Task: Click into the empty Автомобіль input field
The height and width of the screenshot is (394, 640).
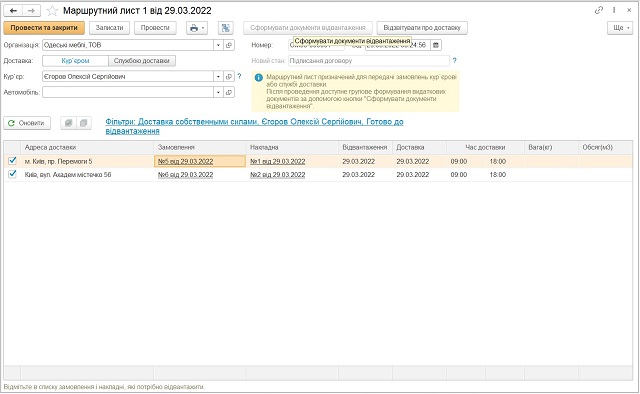Action: (x=128, y=92)
